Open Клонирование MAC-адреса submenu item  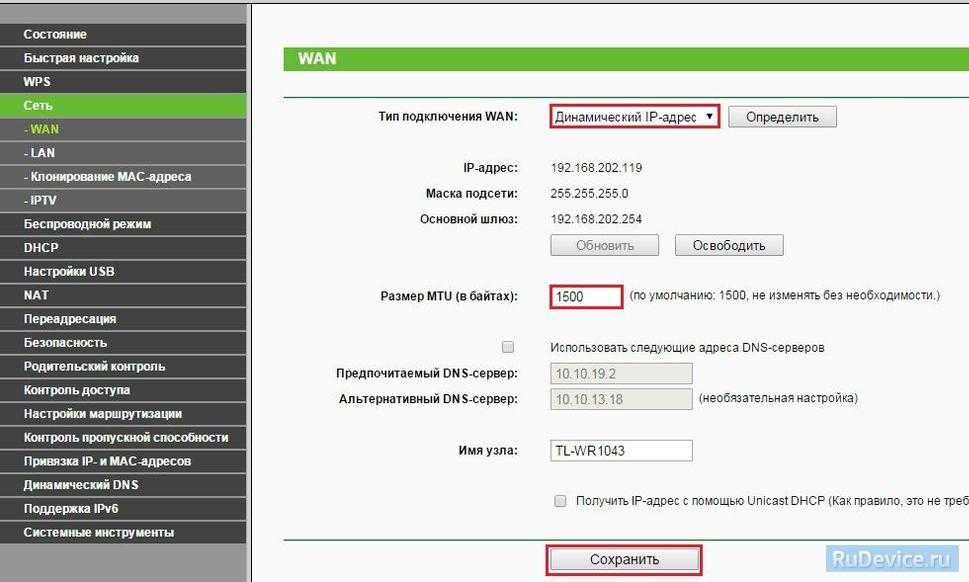pos(123,177)
